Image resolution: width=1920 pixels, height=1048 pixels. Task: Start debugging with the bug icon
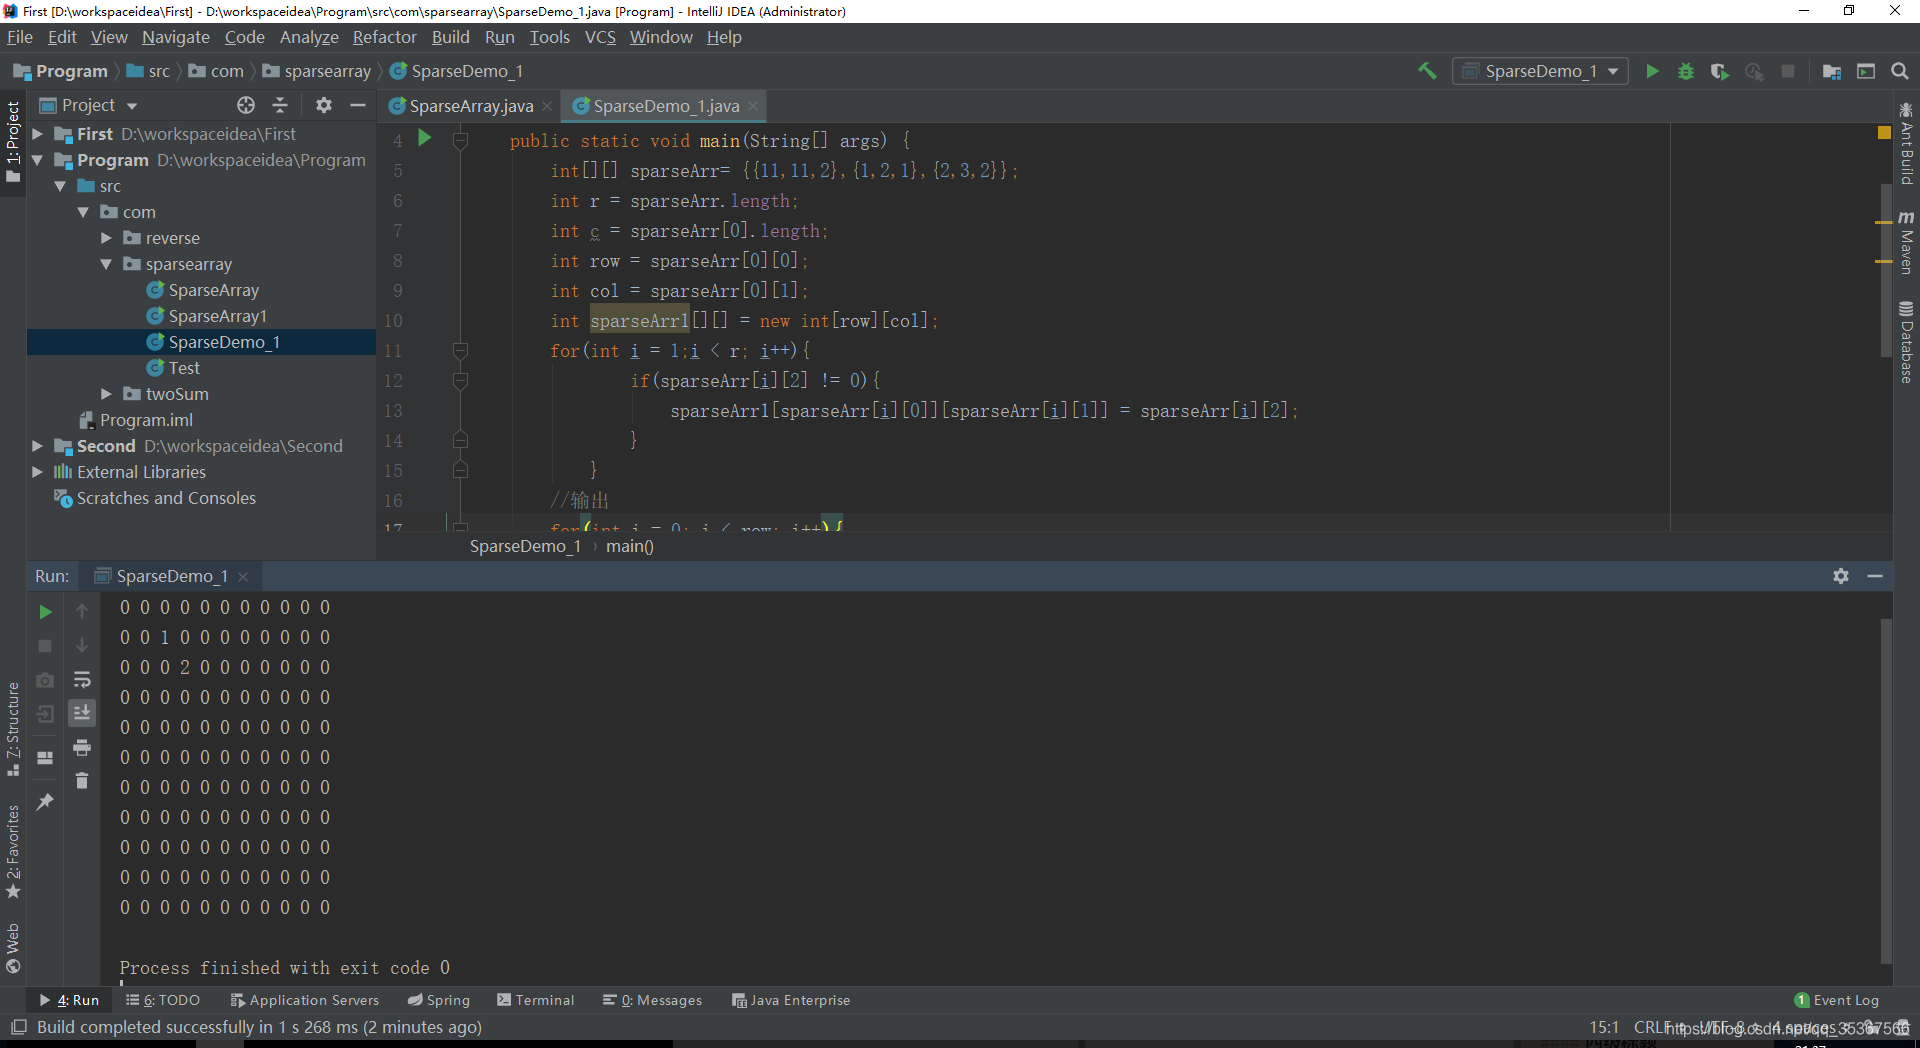pyautogui.click(x=1686, y=71)
